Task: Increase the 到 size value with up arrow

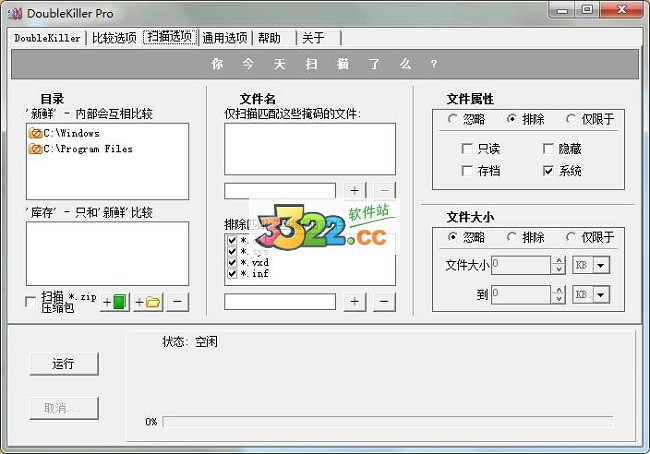Action: (559, 290)
